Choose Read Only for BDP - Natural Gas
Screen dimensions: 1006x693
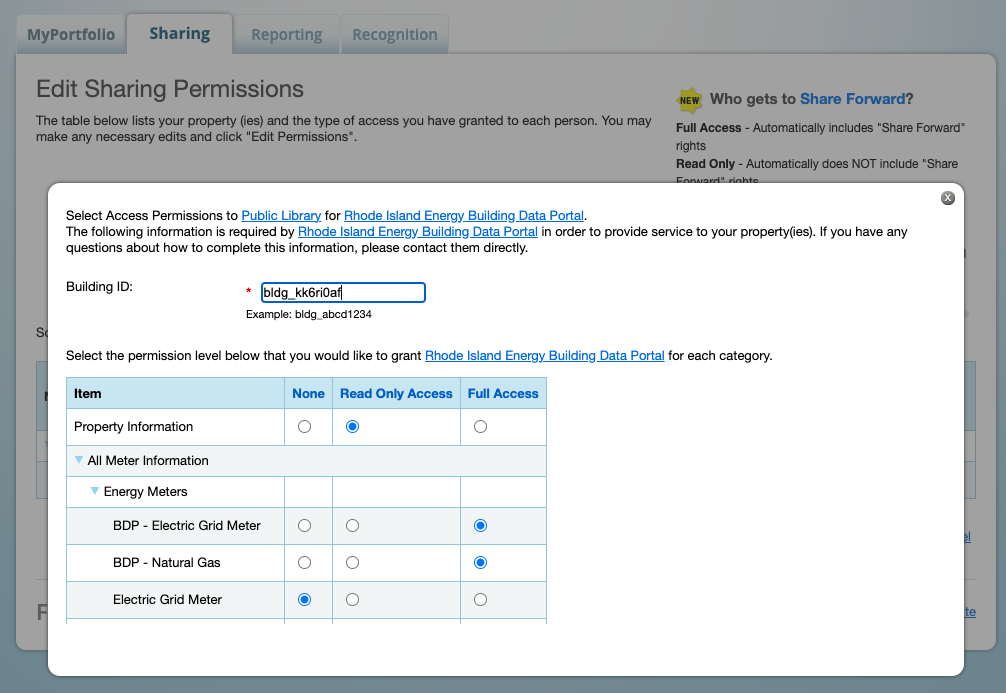(352, 563)
